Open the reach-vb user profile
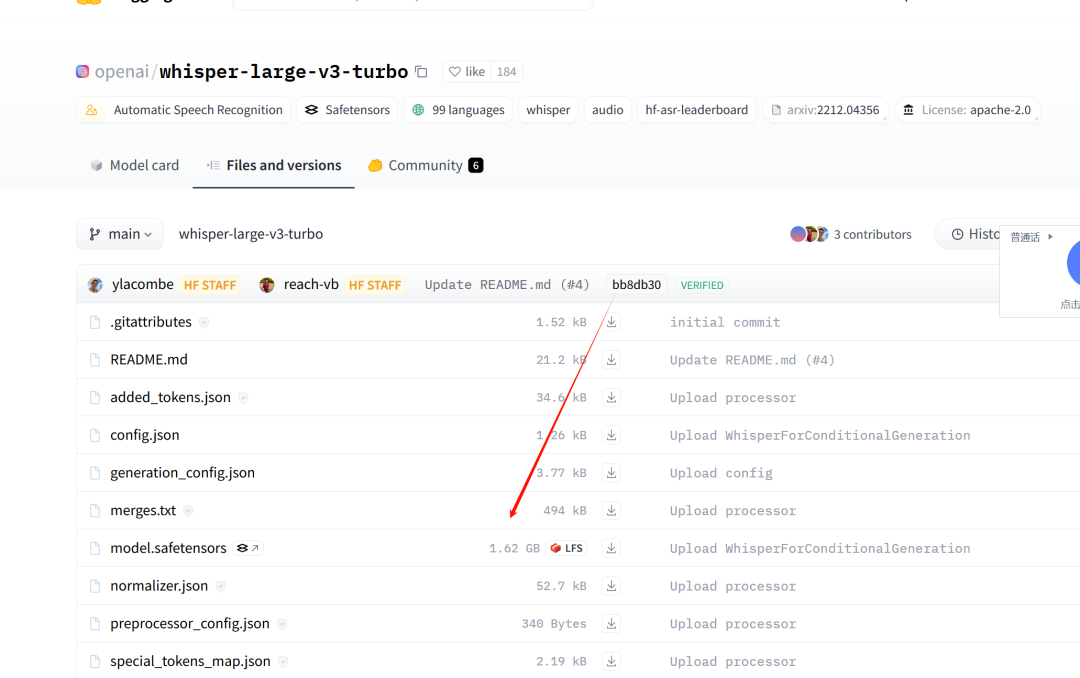The width and height of the screenshot is (1080, 678). [311, 285]
